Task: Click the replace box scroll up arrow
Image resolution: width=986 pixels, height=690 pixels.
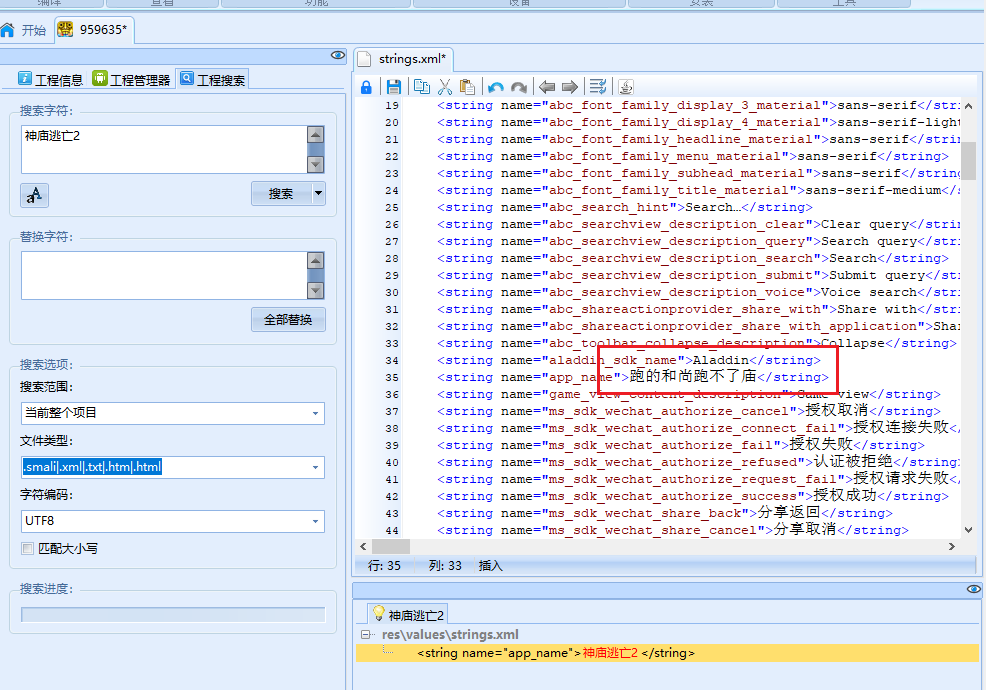Action: tap(315, 260)
